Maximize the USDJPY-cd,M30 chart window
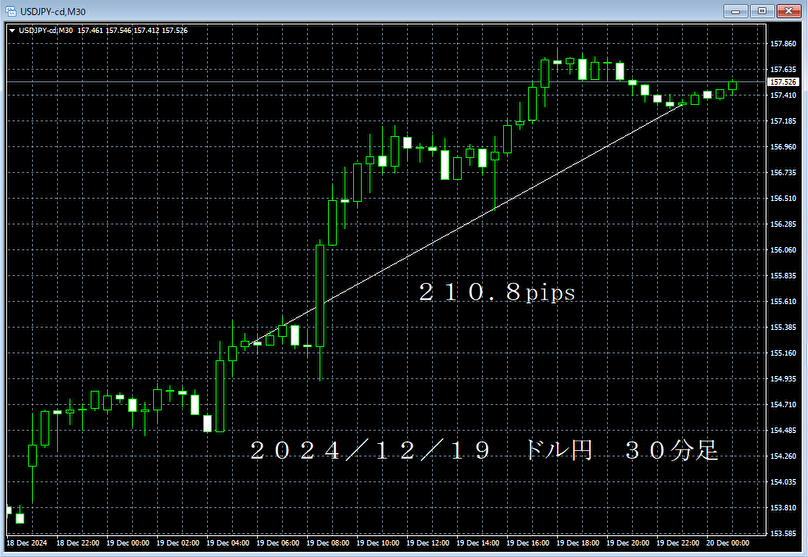This screenshot has height=557, width=808. coord(762,11)
